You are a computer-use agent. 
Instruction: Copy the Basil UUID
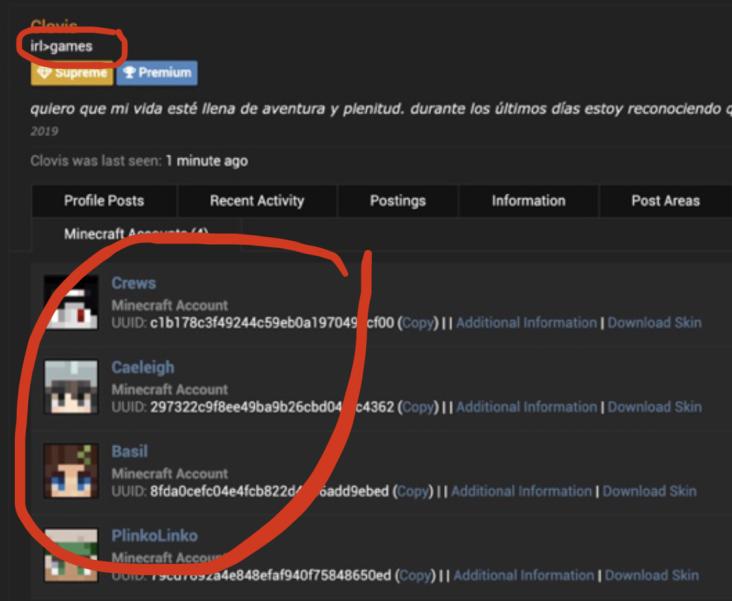[413, 491]
